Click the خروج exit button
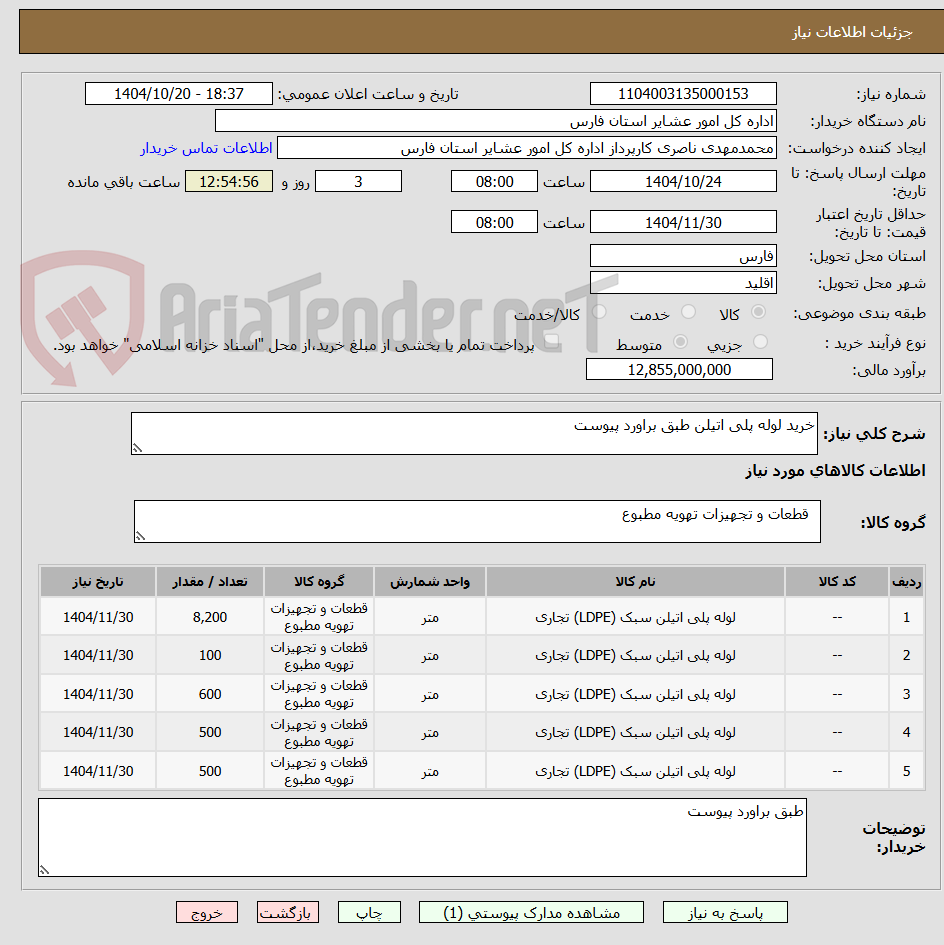944x945 pixels. pyautogui.click(x=207, y=912)
